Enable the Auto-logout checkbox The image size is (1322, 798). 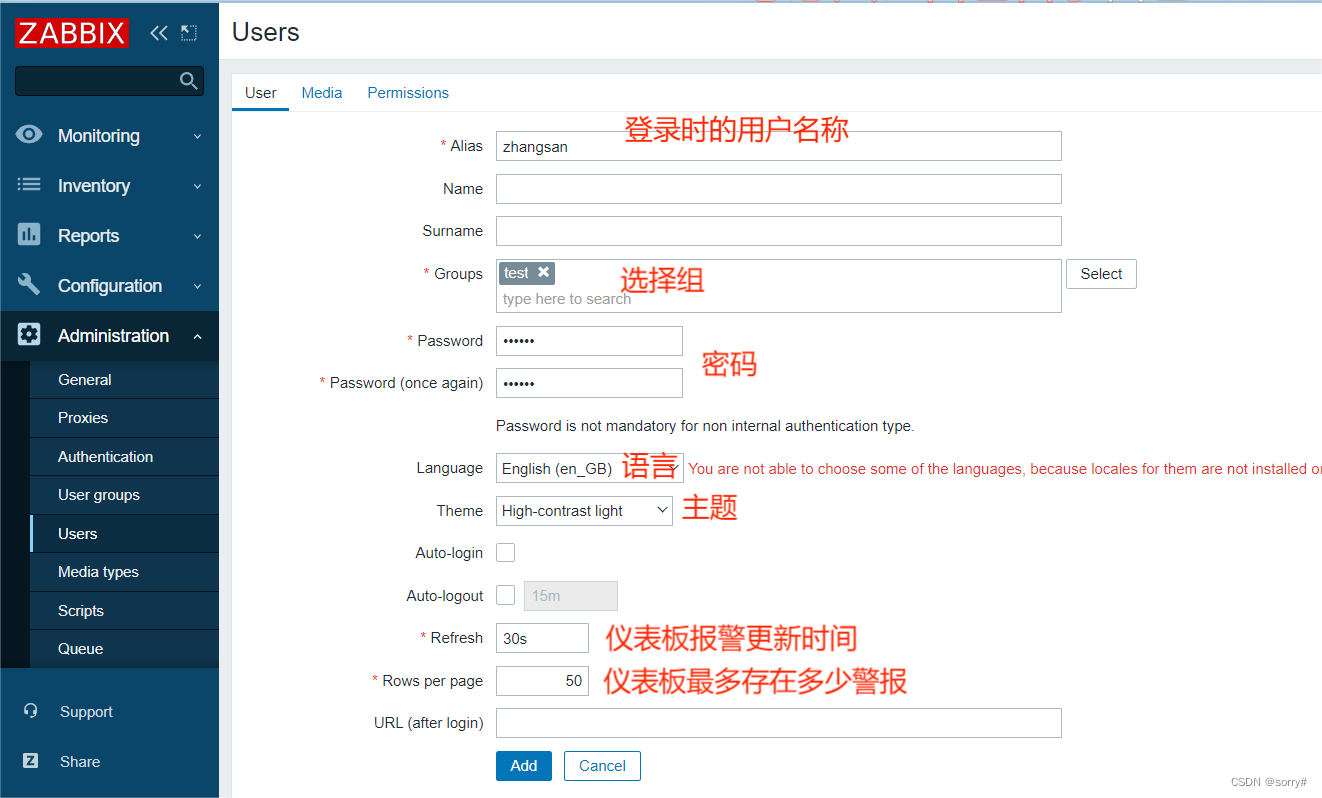point(506,595)
